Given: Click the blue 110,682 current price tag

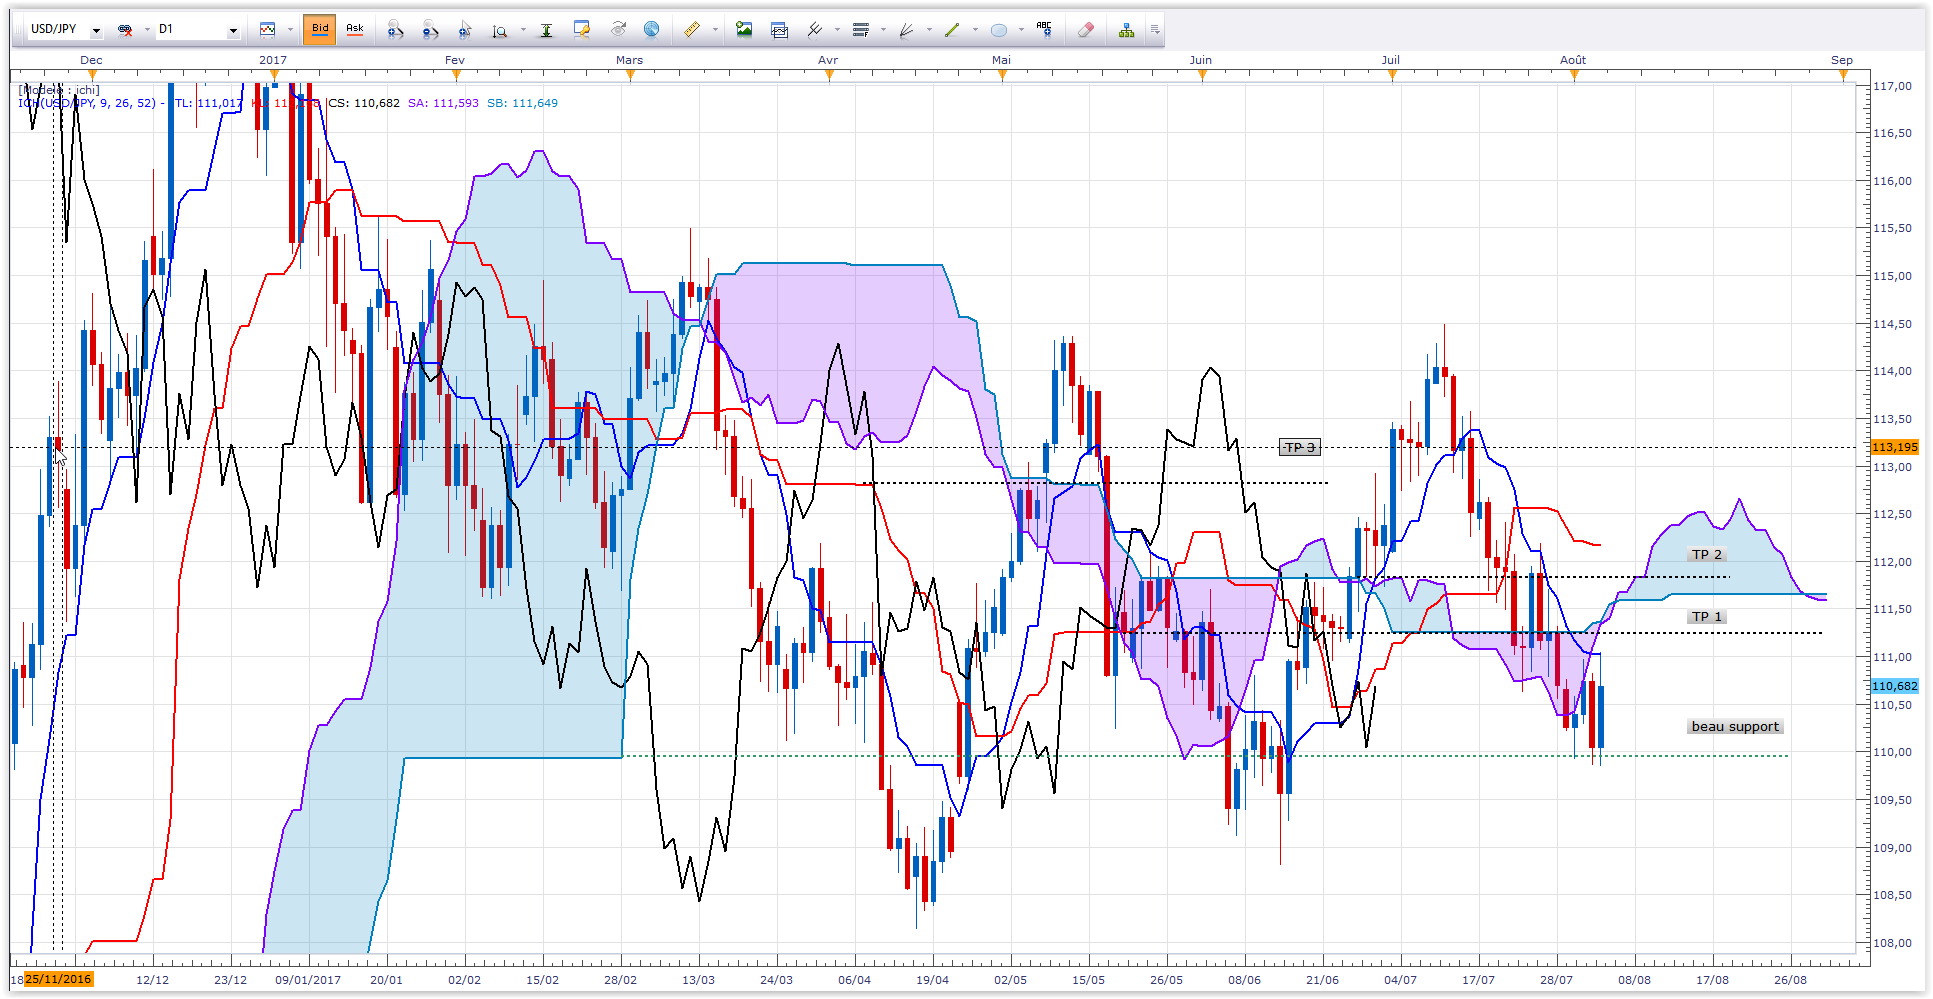Looking at the screenshot, I should tap(1895, 686).
